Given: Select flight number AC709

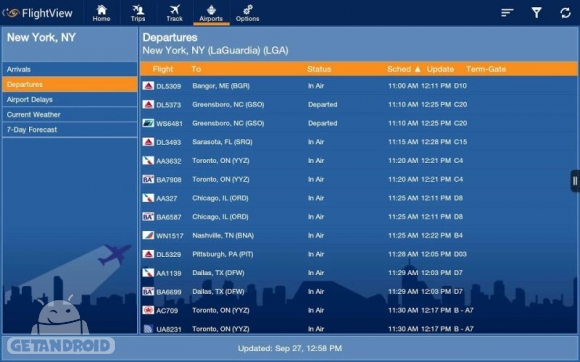Looking at the screenshot, I should 167,311.
